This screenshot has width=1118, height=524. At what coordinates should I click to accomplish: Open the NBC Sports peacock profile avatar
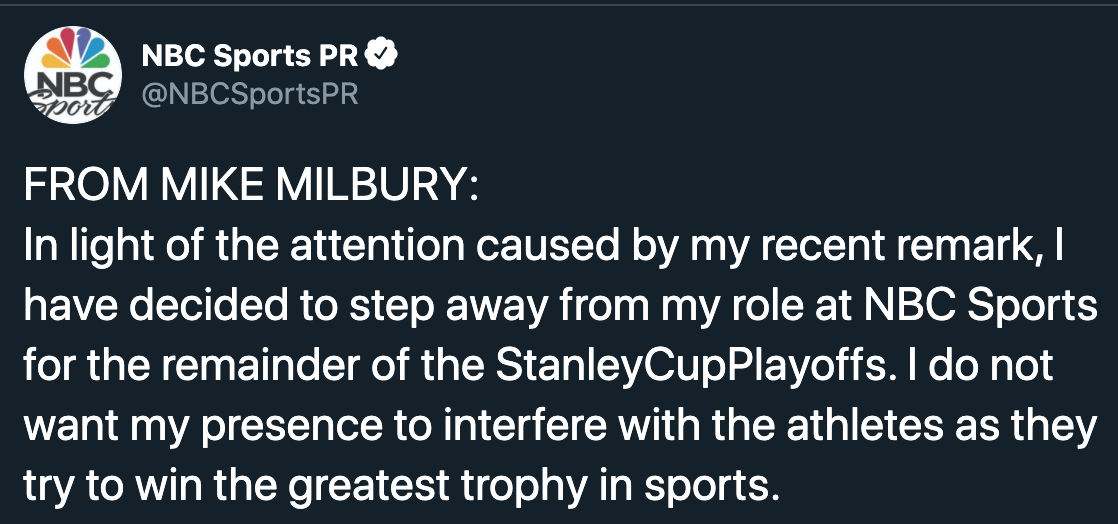pos(73,75)
